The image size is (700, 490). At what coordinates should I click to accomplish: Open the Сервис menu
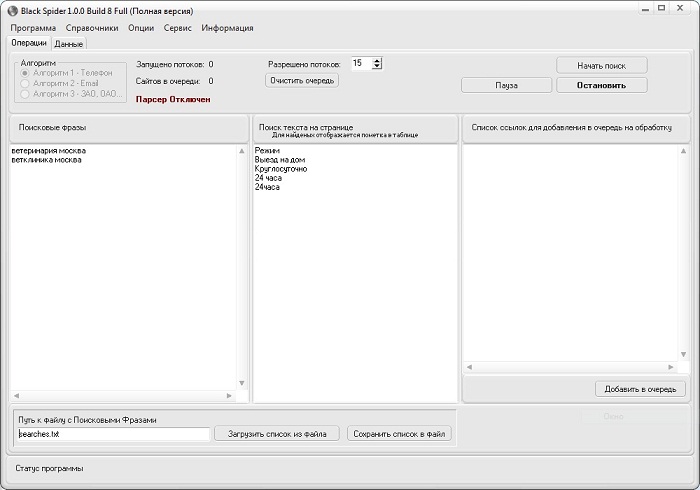pyautogui.click(x=178, y=28)
